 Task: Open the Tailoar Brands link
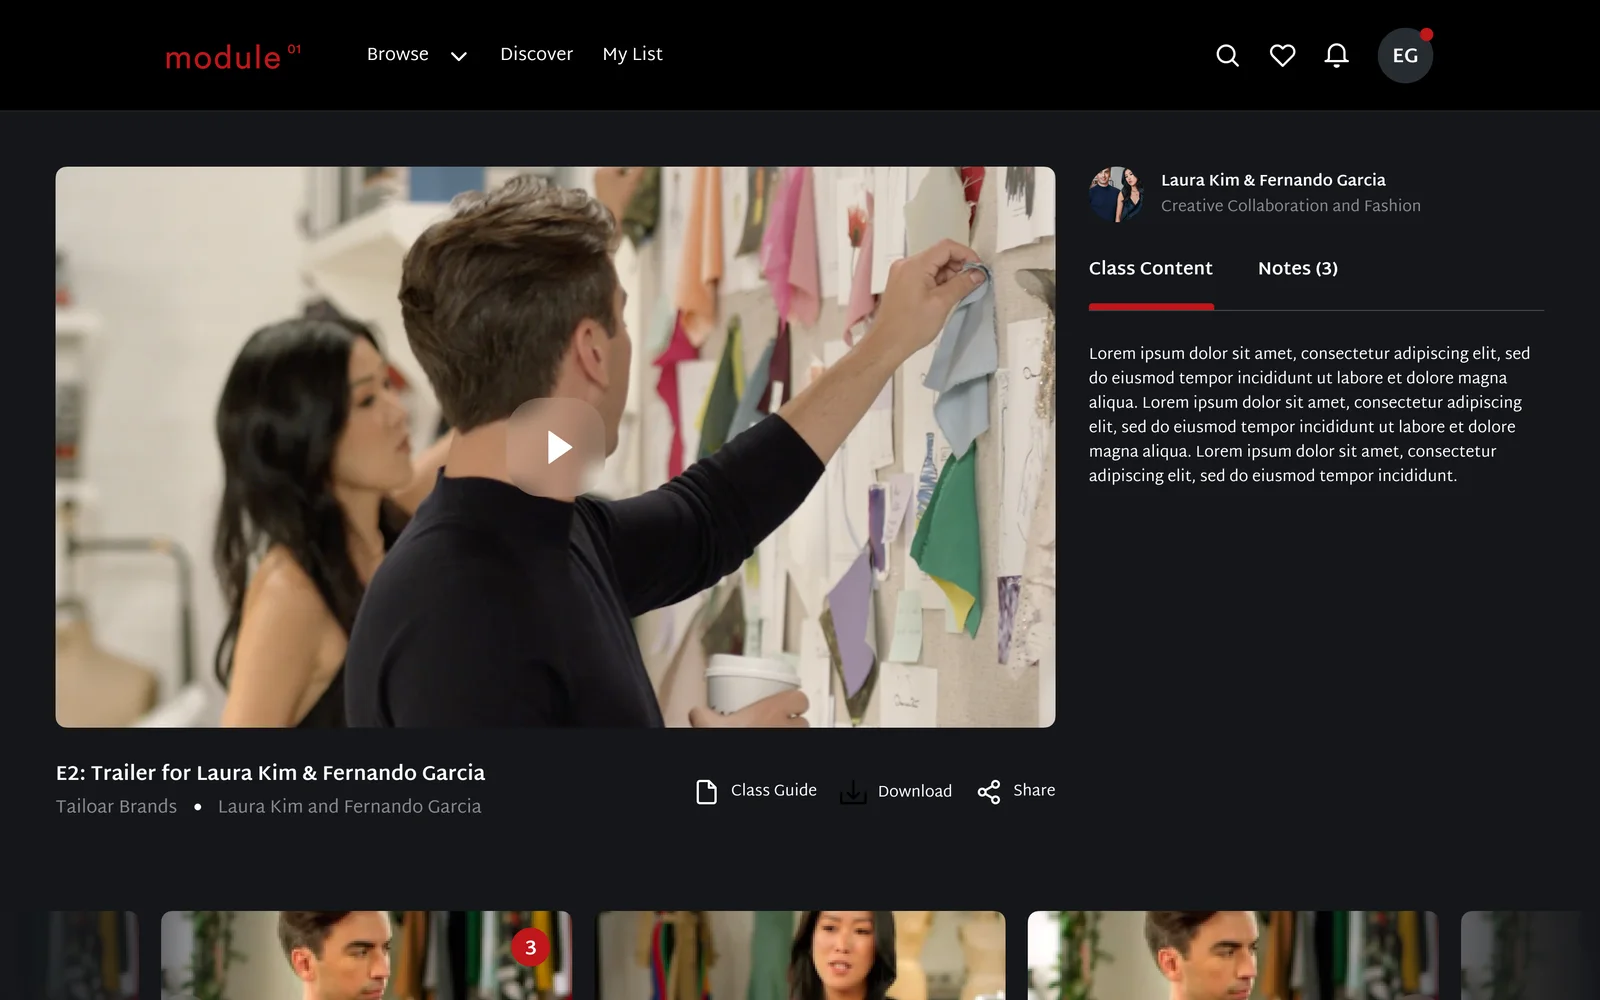116,806
